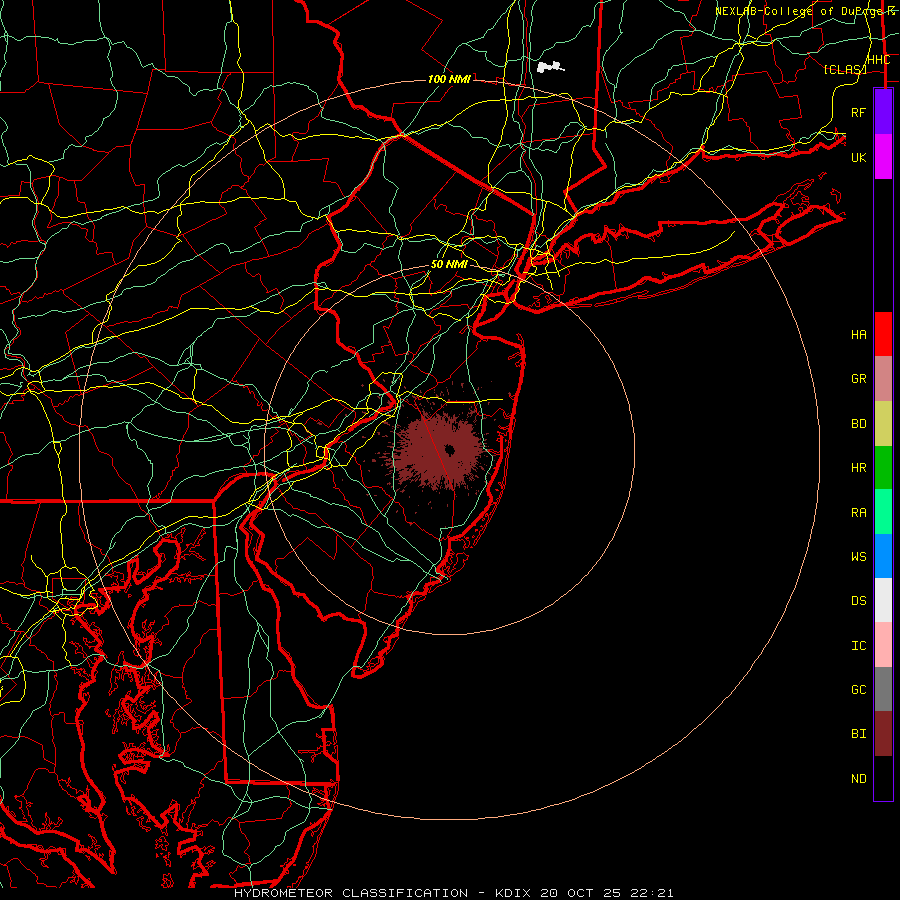The height and width of the screenshot is (900, 900).
Task: Click the ND legend label
Action: pyautogui.click(x=859, y=779)
